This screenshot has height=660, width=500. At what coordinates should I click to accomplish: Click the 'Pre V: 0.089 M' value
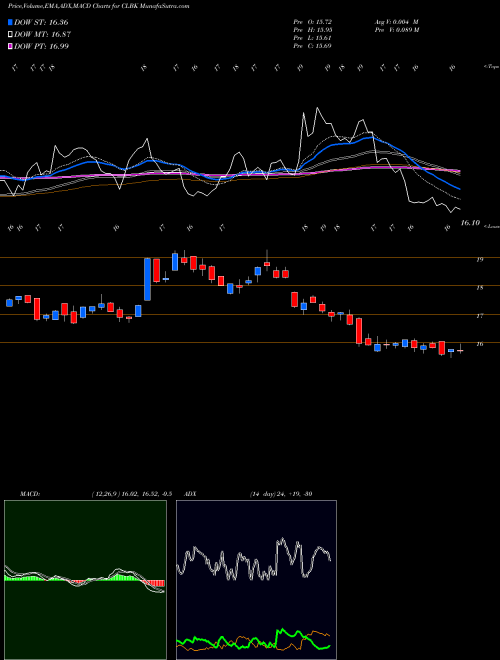click(396, 29)
